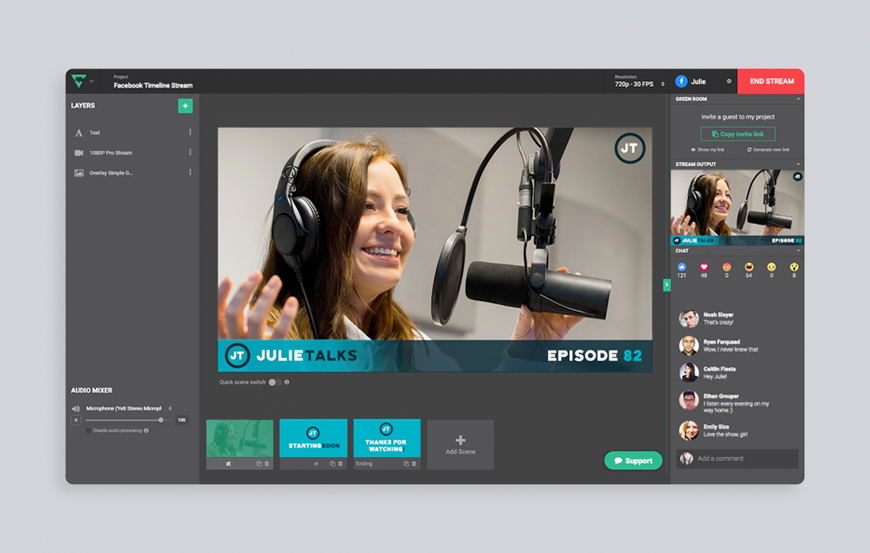Delete the Ending scene
The height and width of the screenshot is (553, 870).
click(x=414, y=464)
